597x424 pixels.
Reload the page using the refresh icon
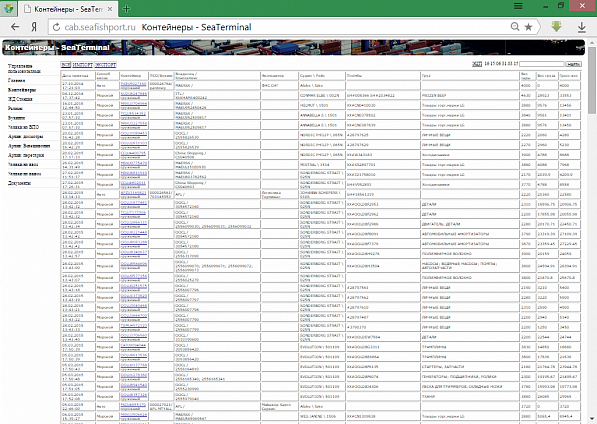pos(56,27)
